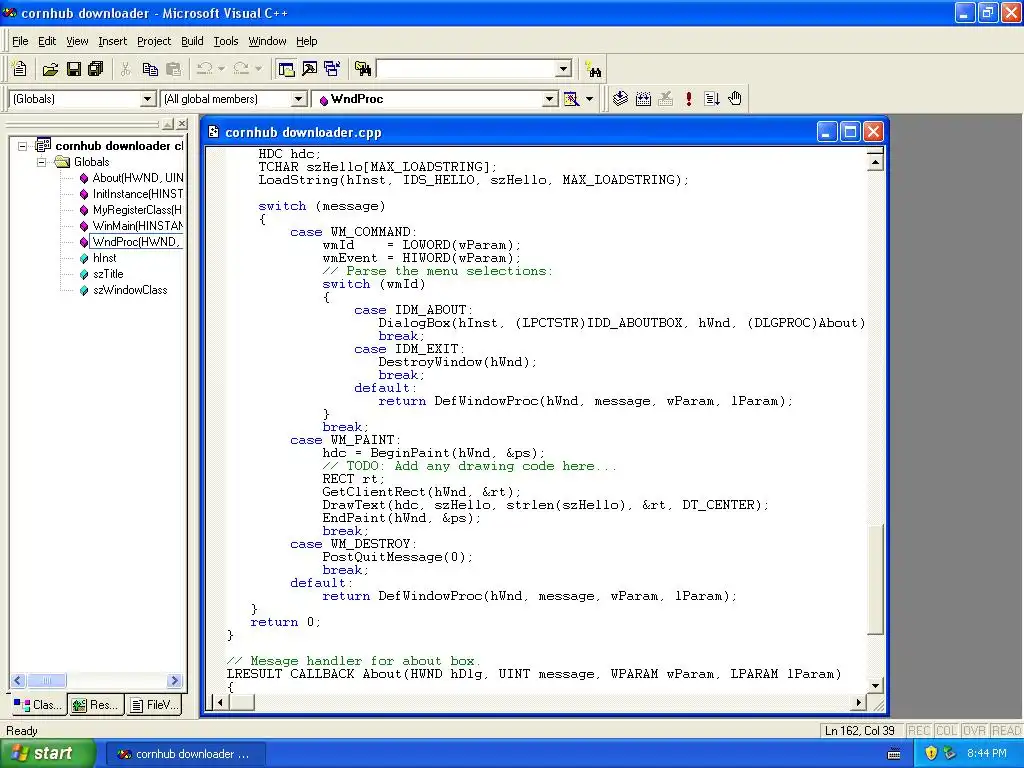Cut the selection with scissors icon
The image size is (1024, 768).
coord(125,69)
